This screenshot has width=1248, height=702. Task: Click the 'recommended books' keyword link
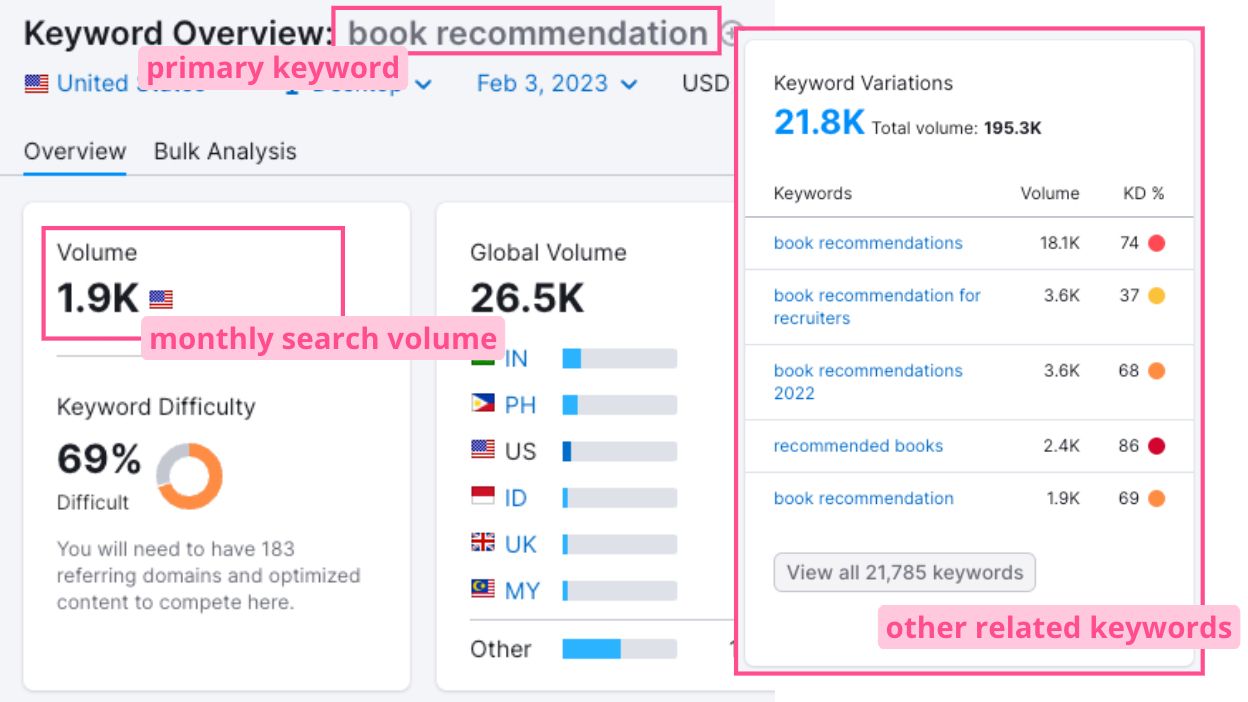pyautogui.click(x=858, y=446)
